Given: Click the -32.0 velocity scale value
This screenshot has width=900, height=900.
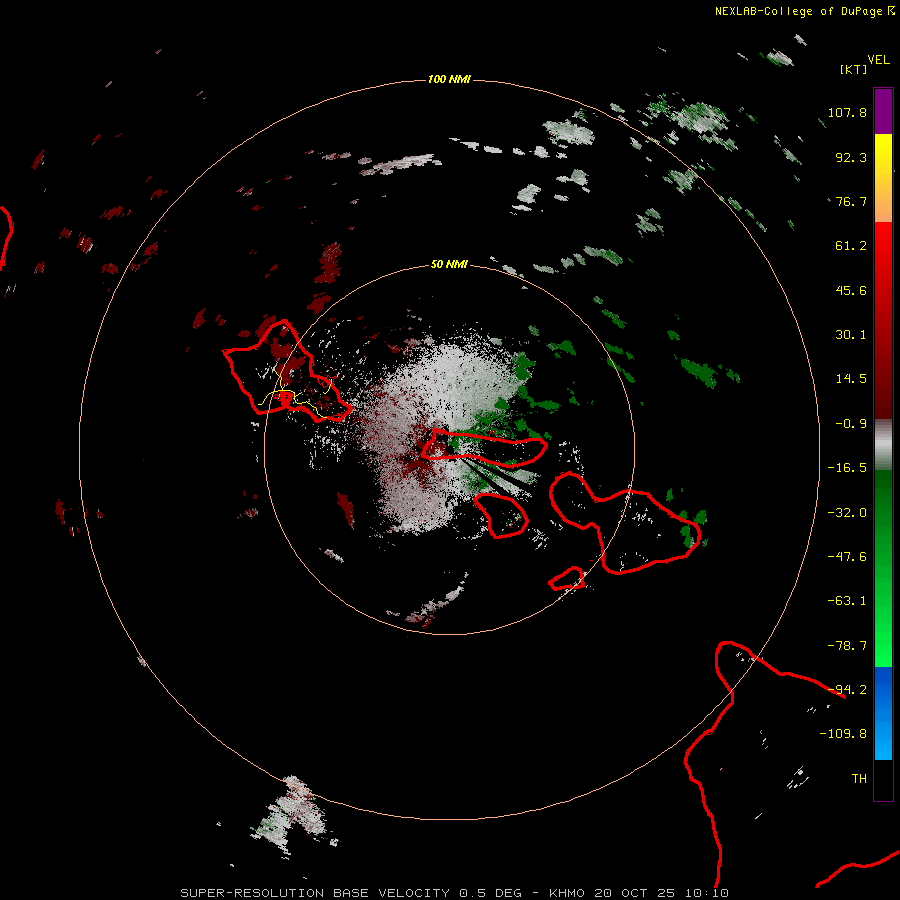Looking at the screenshot, I should pyautogui.click(x=847, y=513).
